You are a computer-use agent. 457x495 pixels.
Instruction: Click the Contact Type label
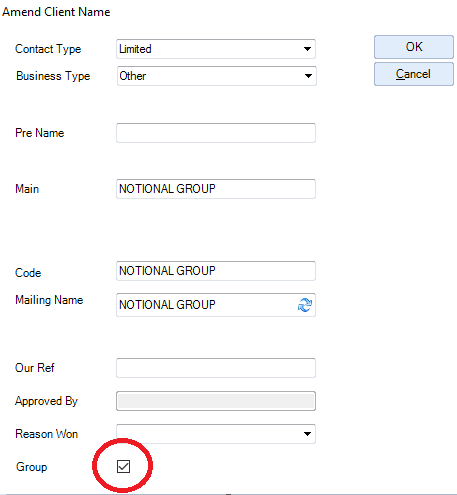pyautogui.click(x=48, y=49)
